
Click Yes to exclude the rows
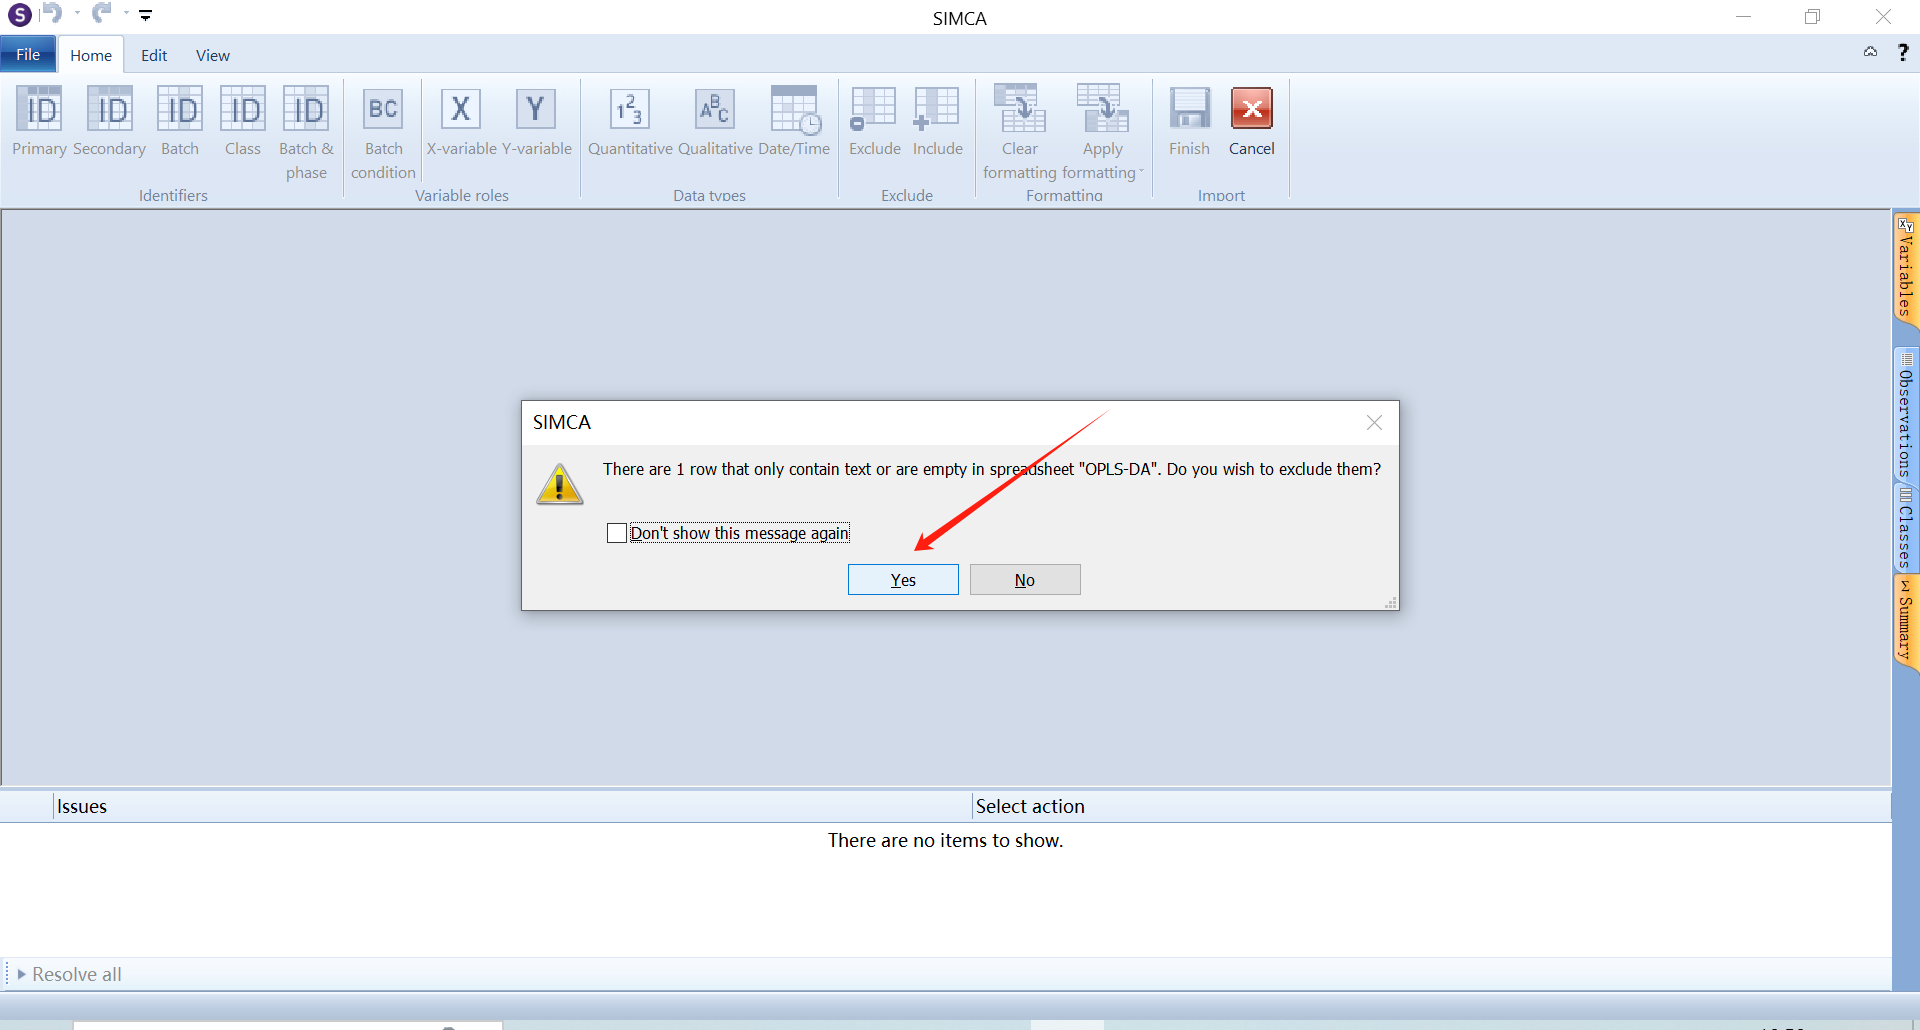pos(903,580)
